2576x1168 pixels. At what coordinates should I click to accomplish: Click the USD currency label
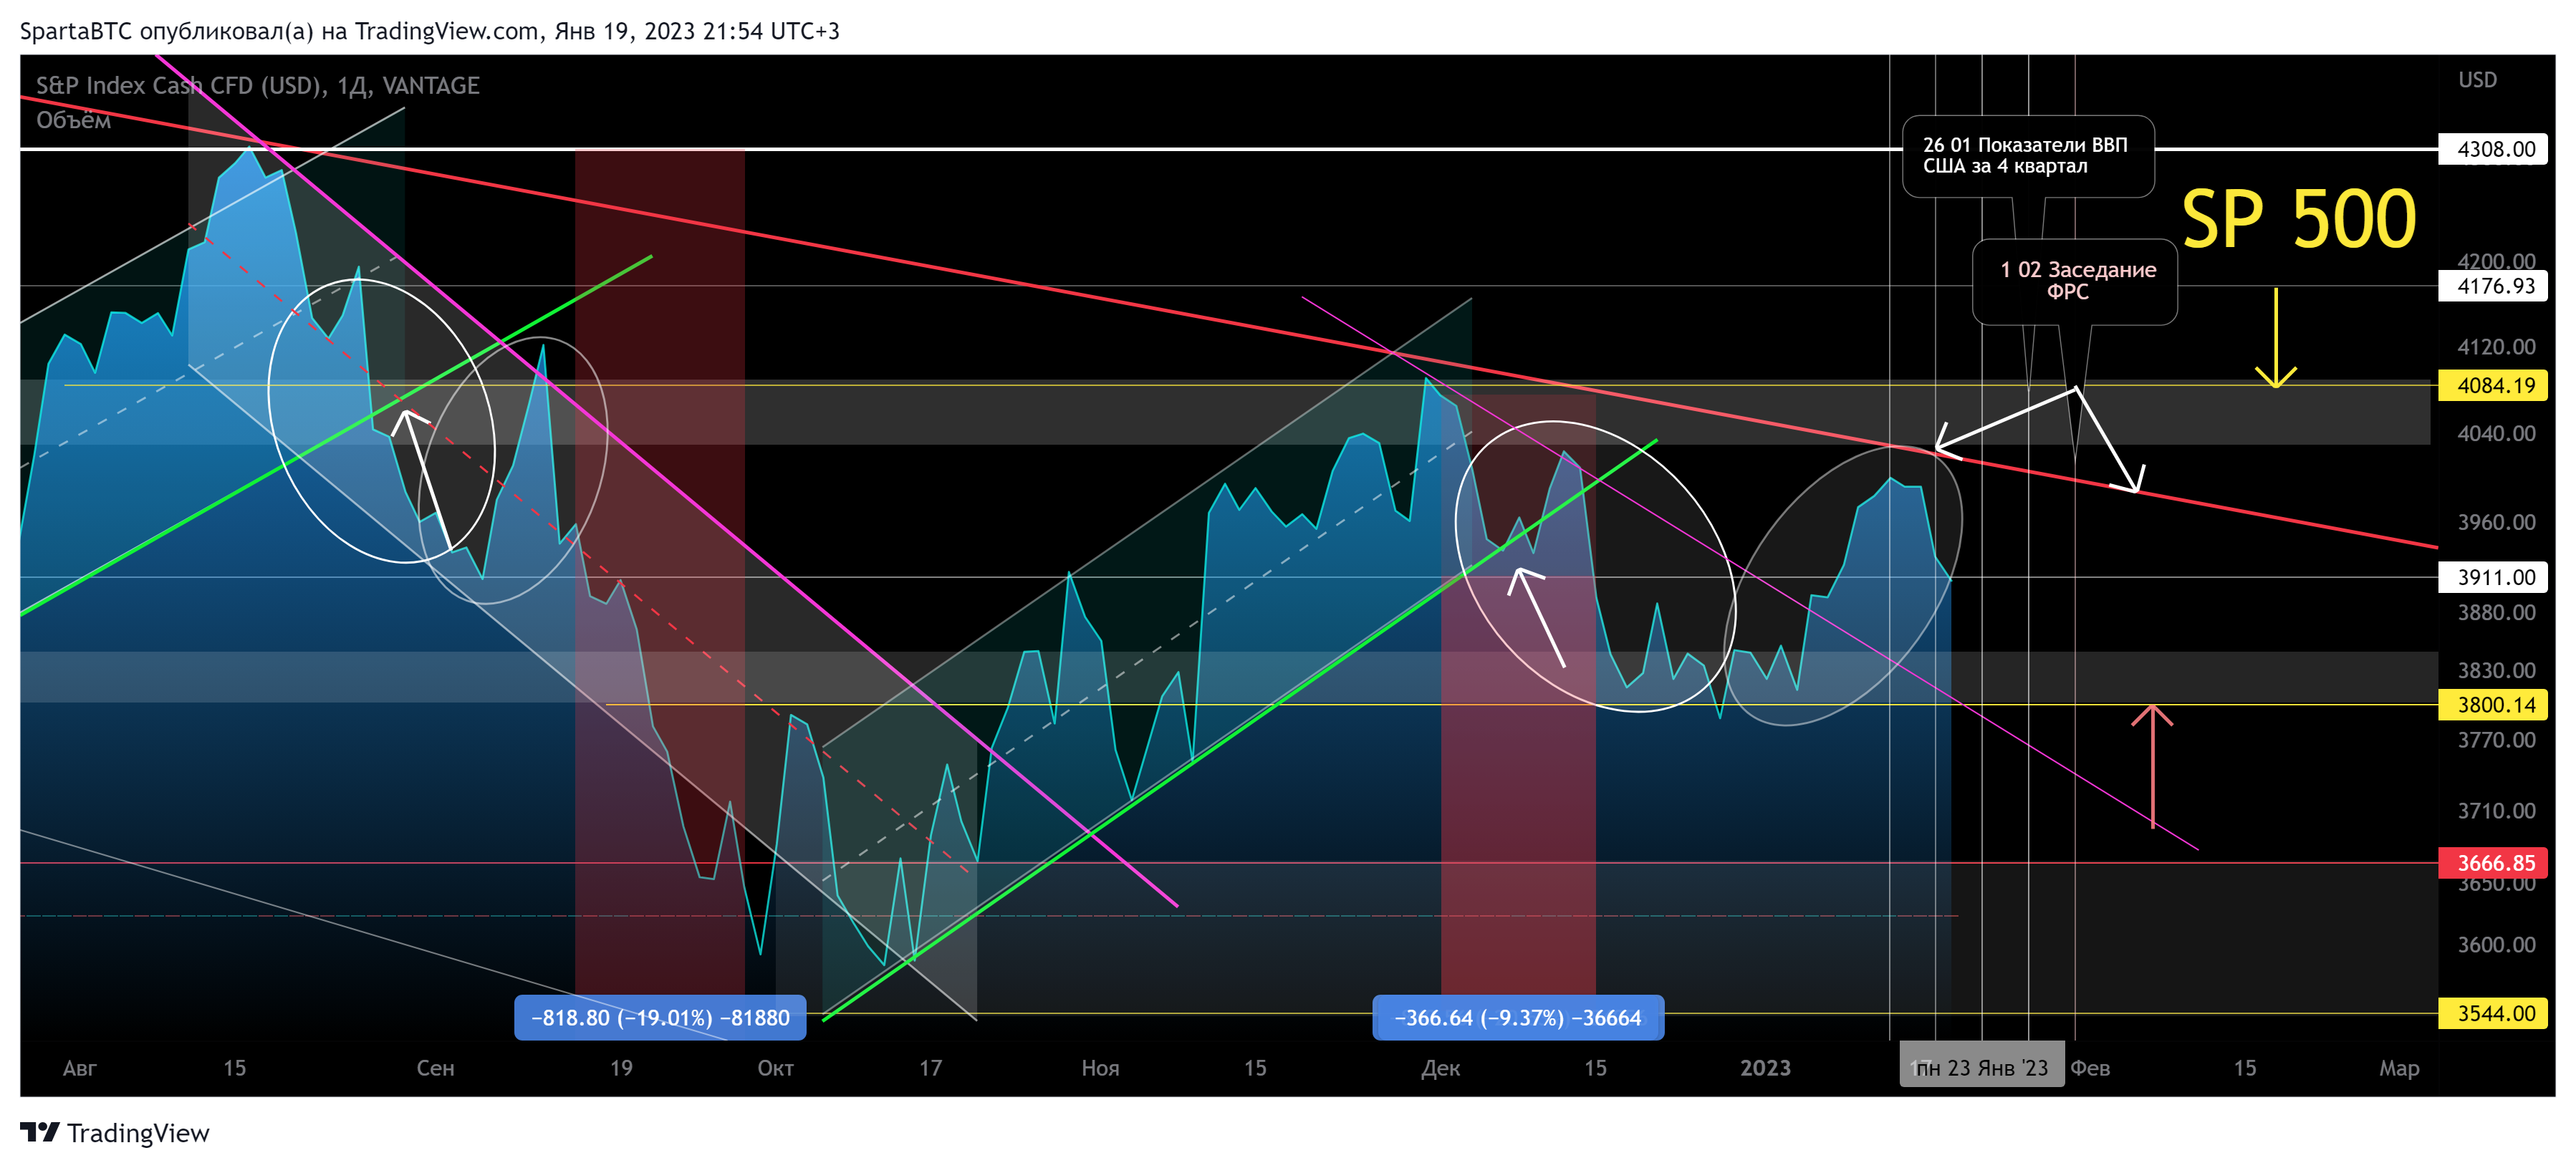click(x=2477, y=80)
